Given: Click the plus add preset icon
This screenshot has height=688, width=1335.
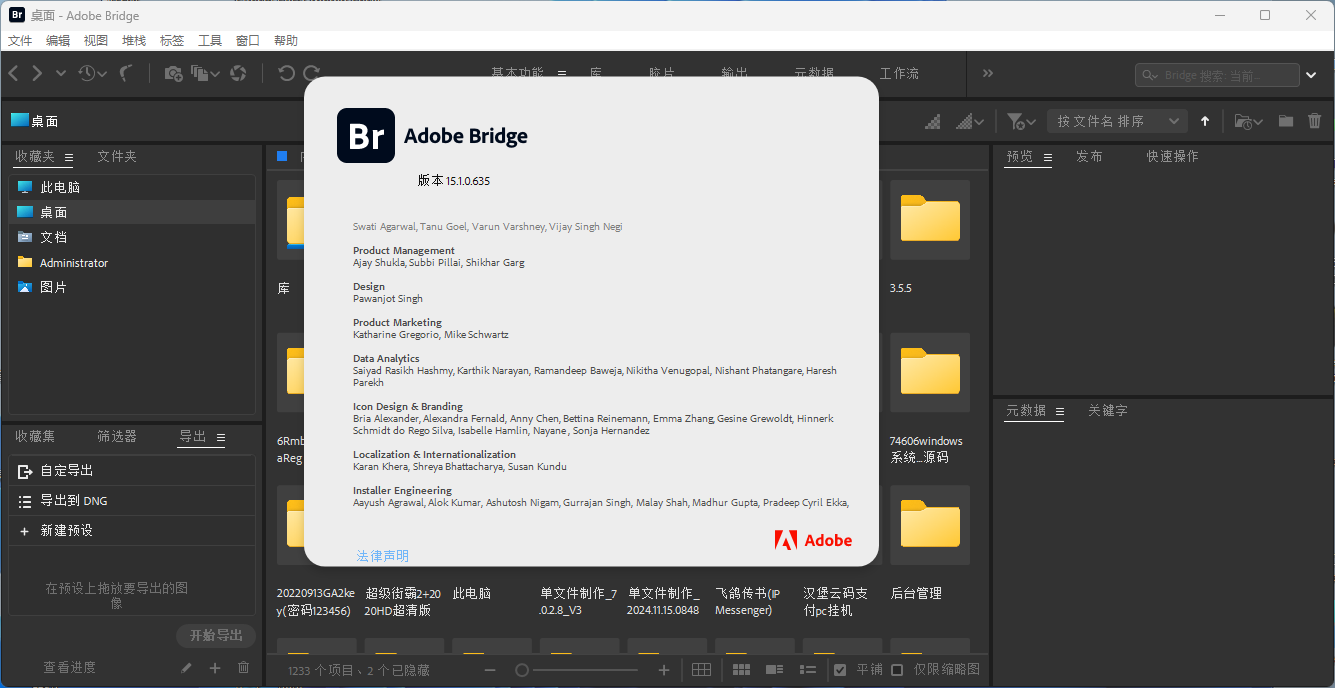Looking at the screenshot, I should (214, 668).
